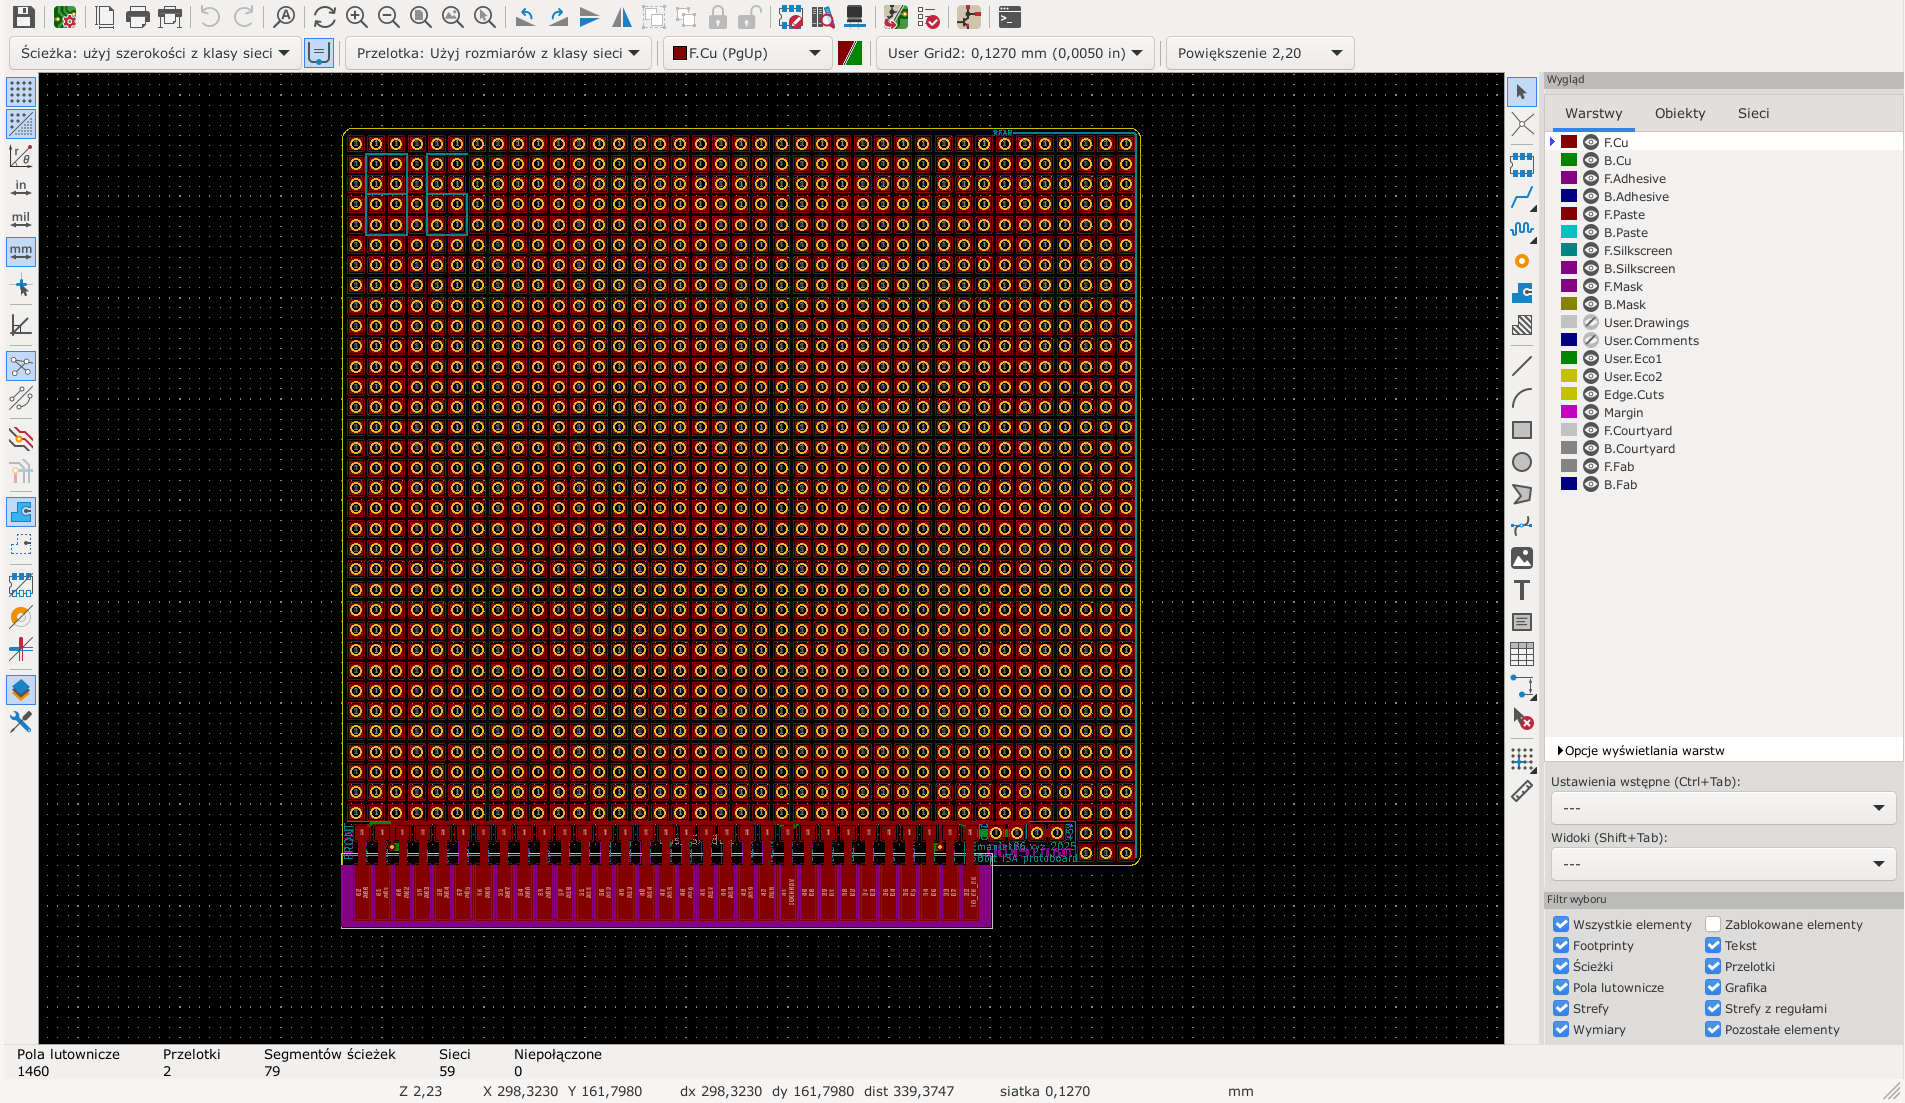Open Widoki viewports dropdown
1905x1103 pixels.
tap(1723, 864)
